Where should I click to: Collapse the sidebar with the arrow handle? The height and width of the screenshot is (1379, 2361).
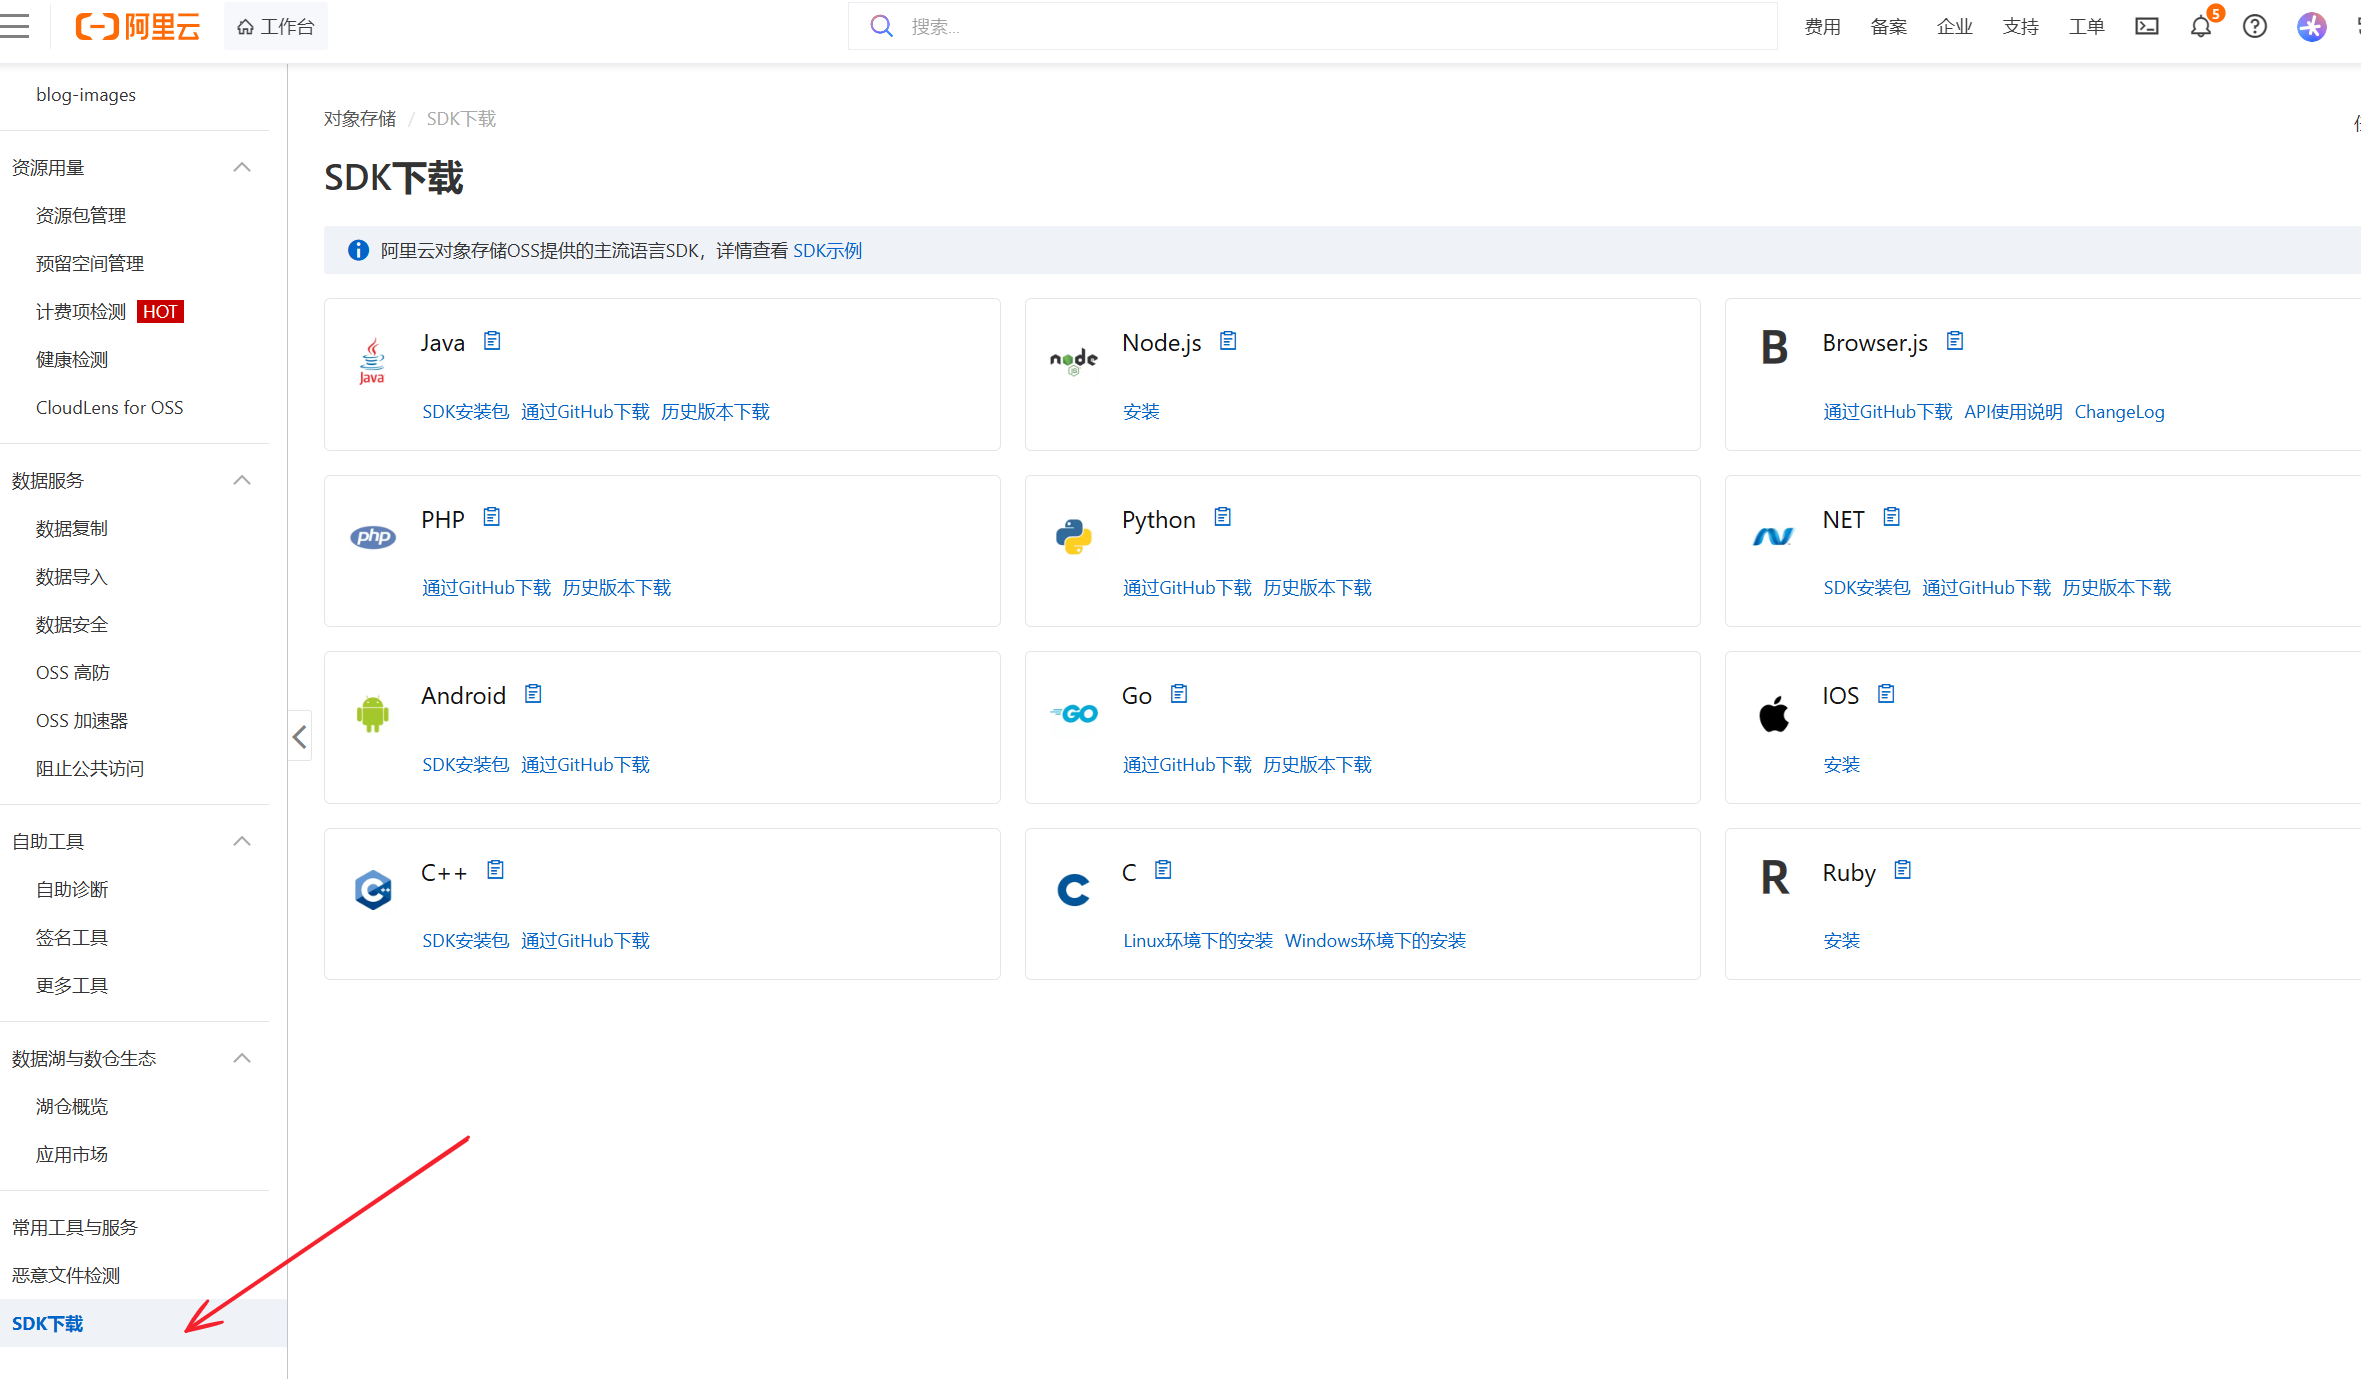[x=299, y=737]
